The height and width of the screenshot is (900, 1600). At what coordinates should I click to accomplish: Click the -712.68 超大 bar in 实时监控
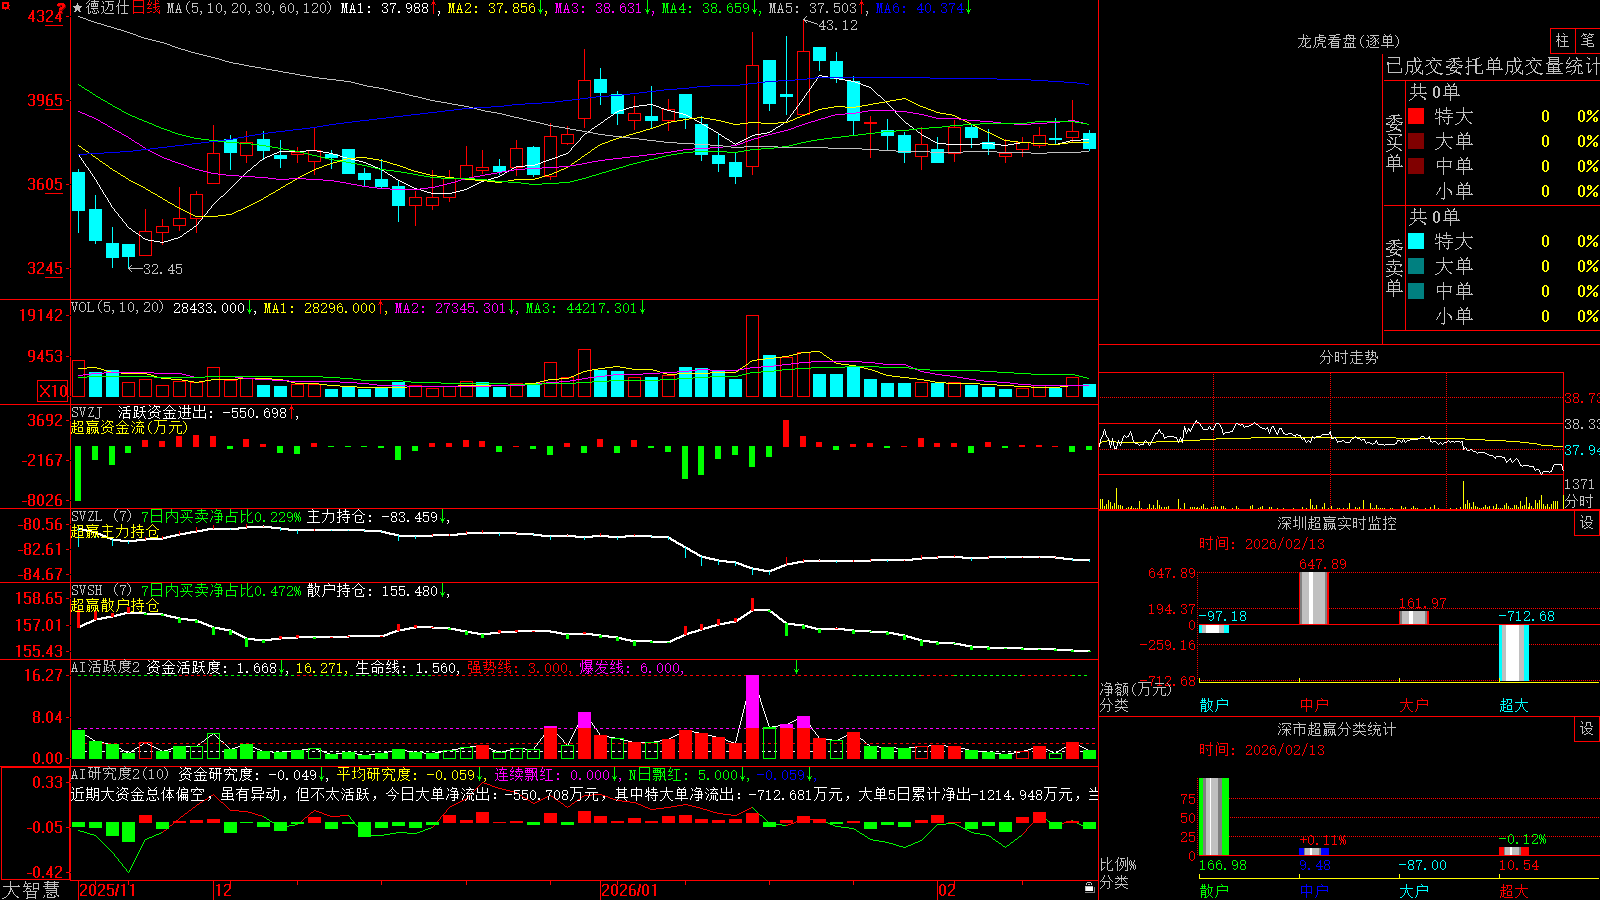click(1514, 653)
